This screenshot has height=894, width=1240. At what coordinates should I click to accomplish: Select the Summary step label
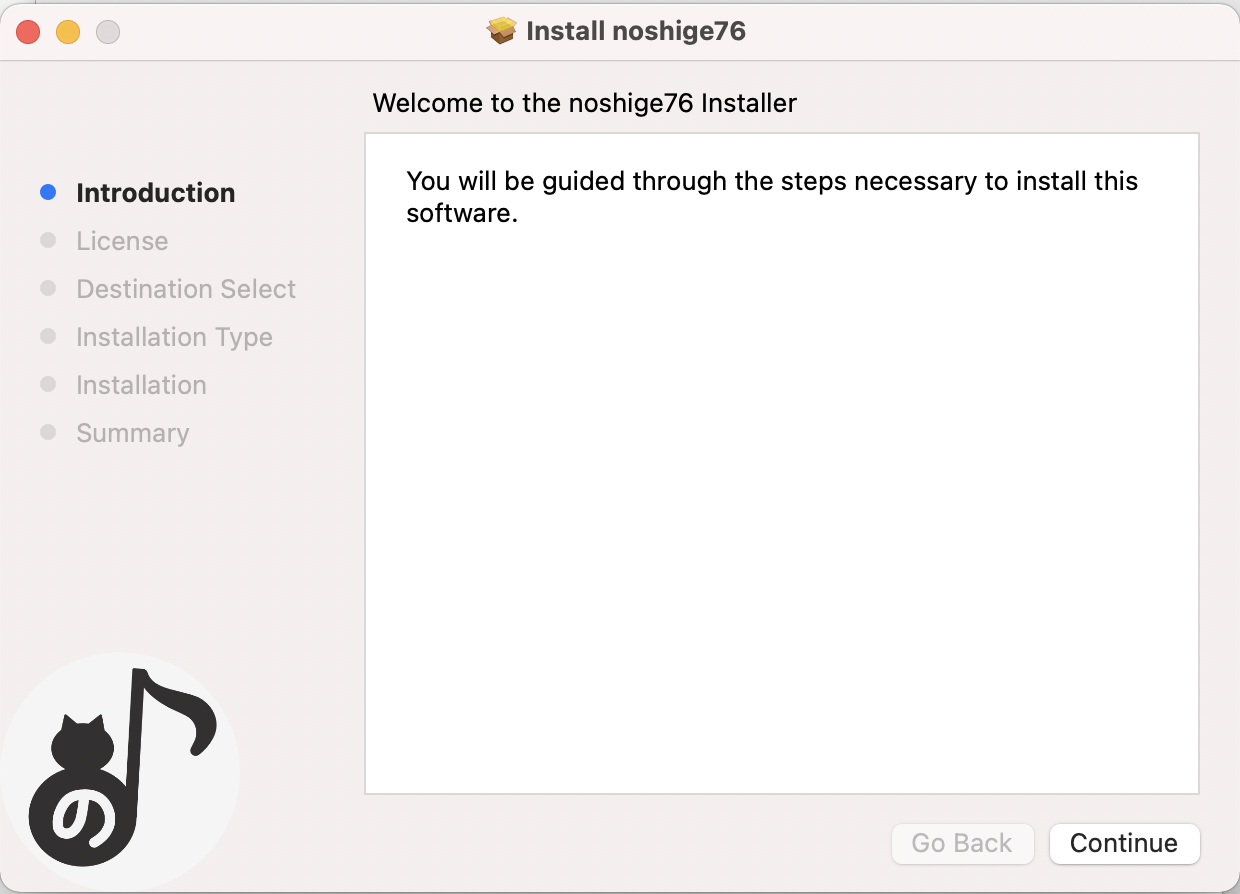point(132,433)
